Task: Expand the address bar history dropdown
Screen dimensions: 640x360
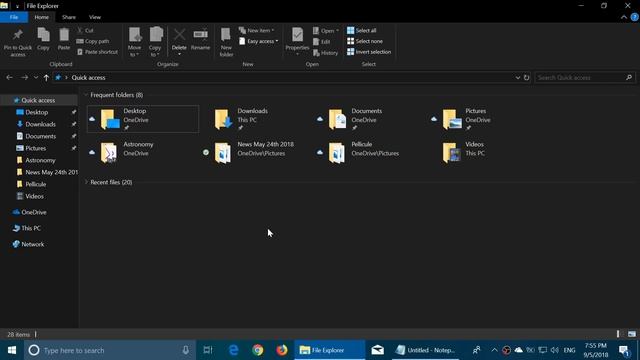Action: tap(517, 78)
